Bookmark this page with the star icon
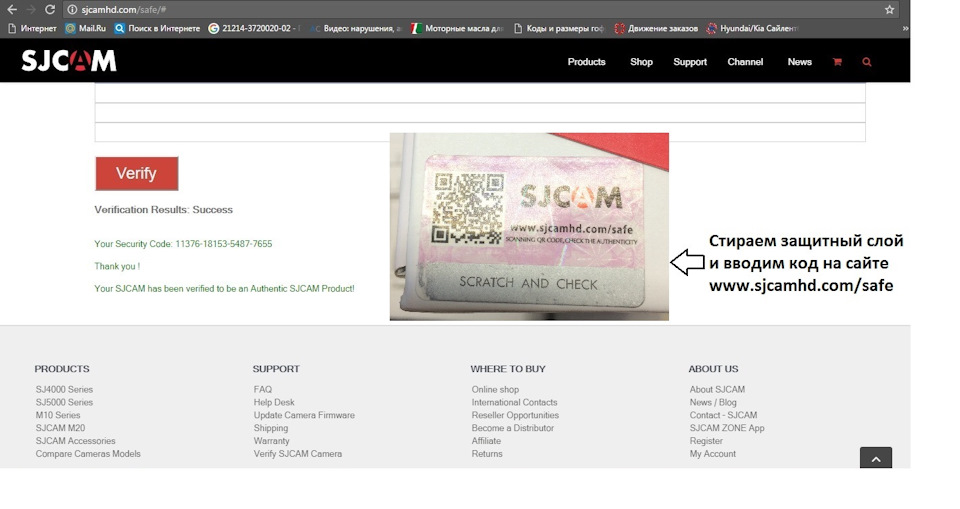960x509 pixels. click(x=889, y=9)
